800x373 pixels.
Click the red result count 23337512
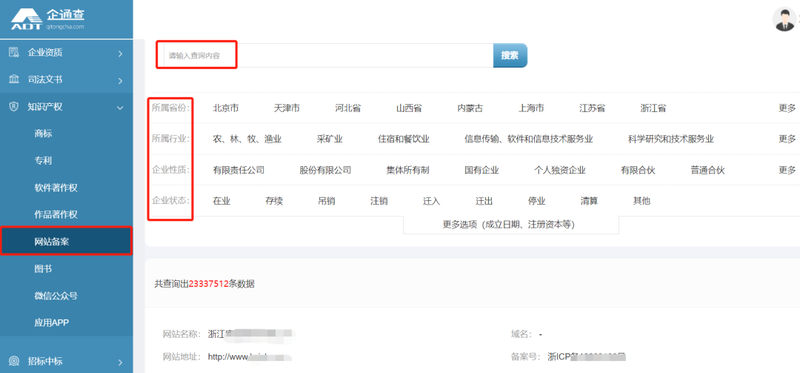click(209, 284)
